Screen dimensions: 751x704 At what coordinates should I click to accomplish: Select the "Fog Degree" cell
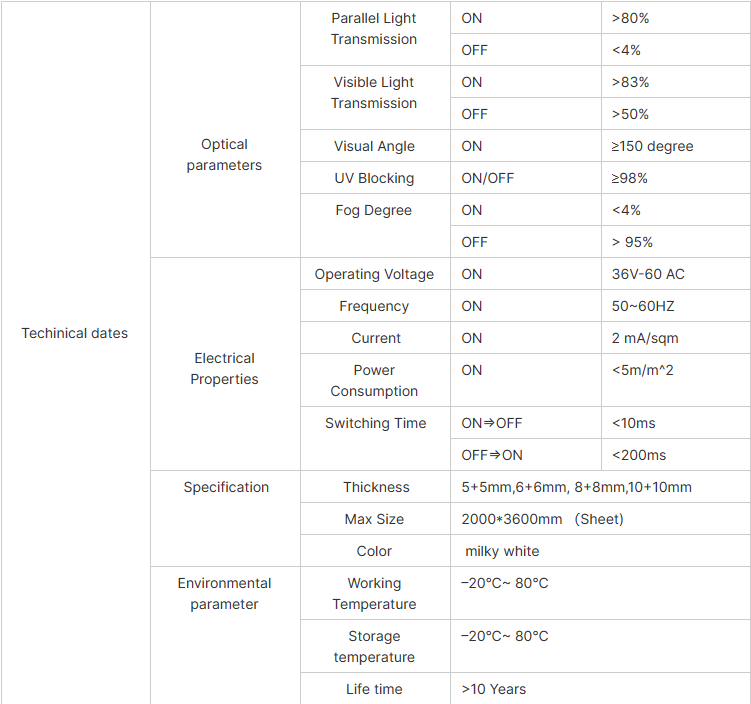click(x=374, y=210)
